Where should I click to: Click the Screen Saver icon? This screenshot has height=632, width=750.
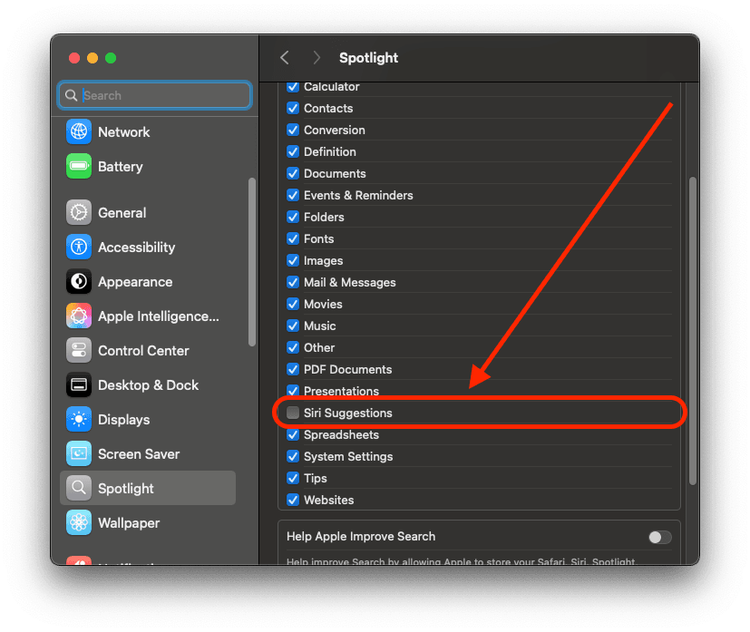pyautogui.click(x=79, y=454)
